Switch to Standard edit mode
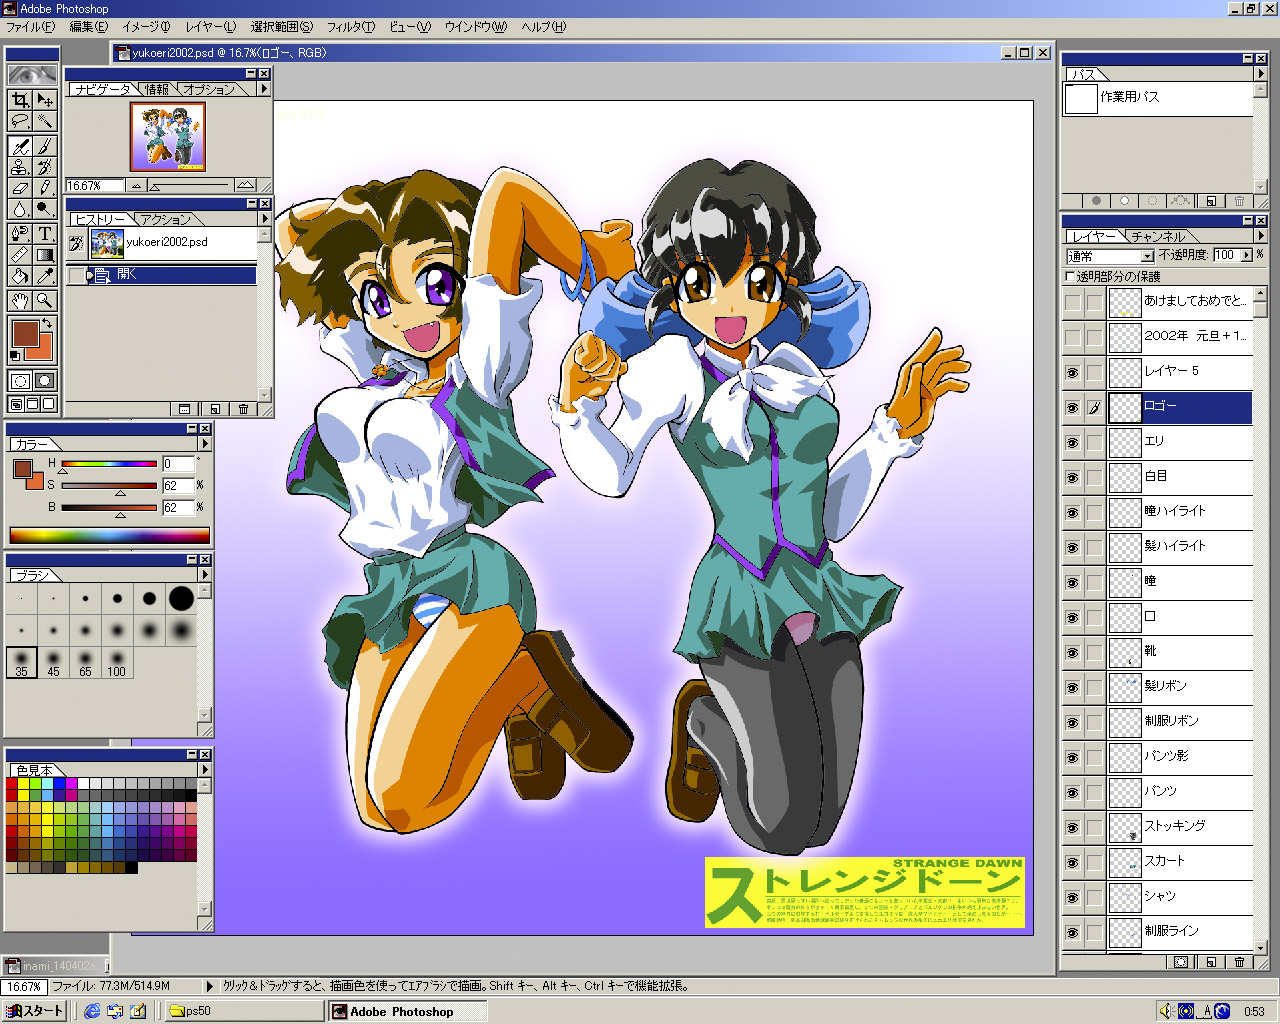 20,381
